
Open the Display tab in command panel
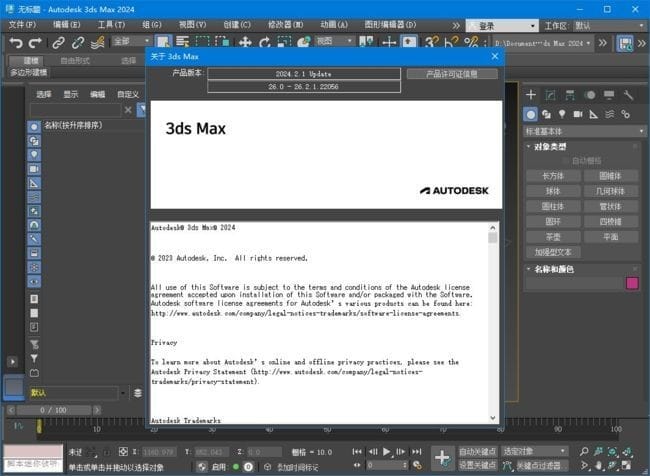click(609, 95)
